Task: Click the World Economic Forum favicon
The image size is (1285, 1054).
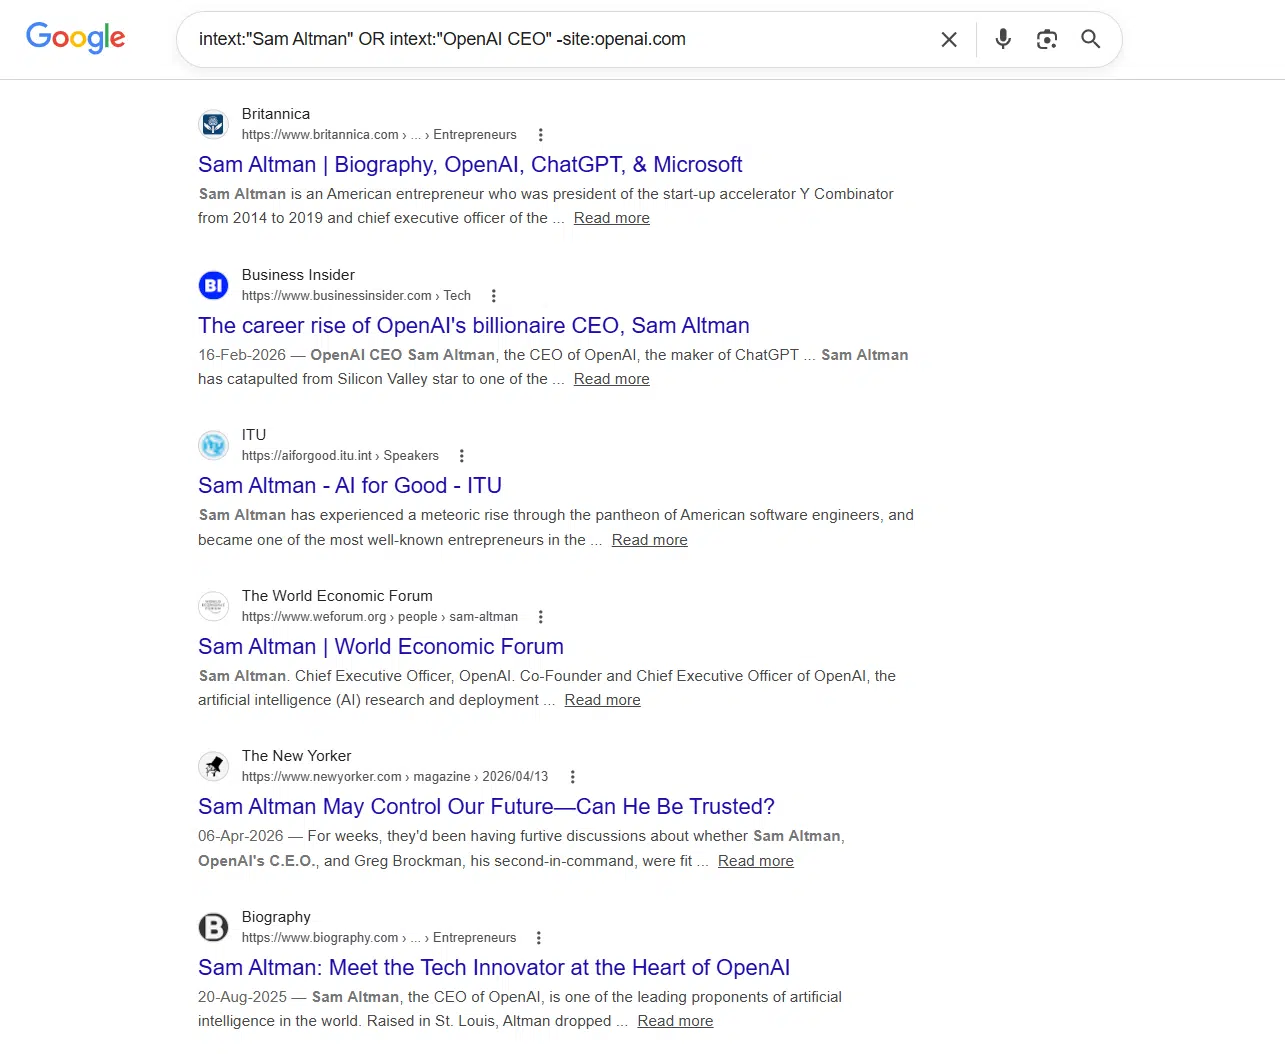Action: click(x=213, y=606)
